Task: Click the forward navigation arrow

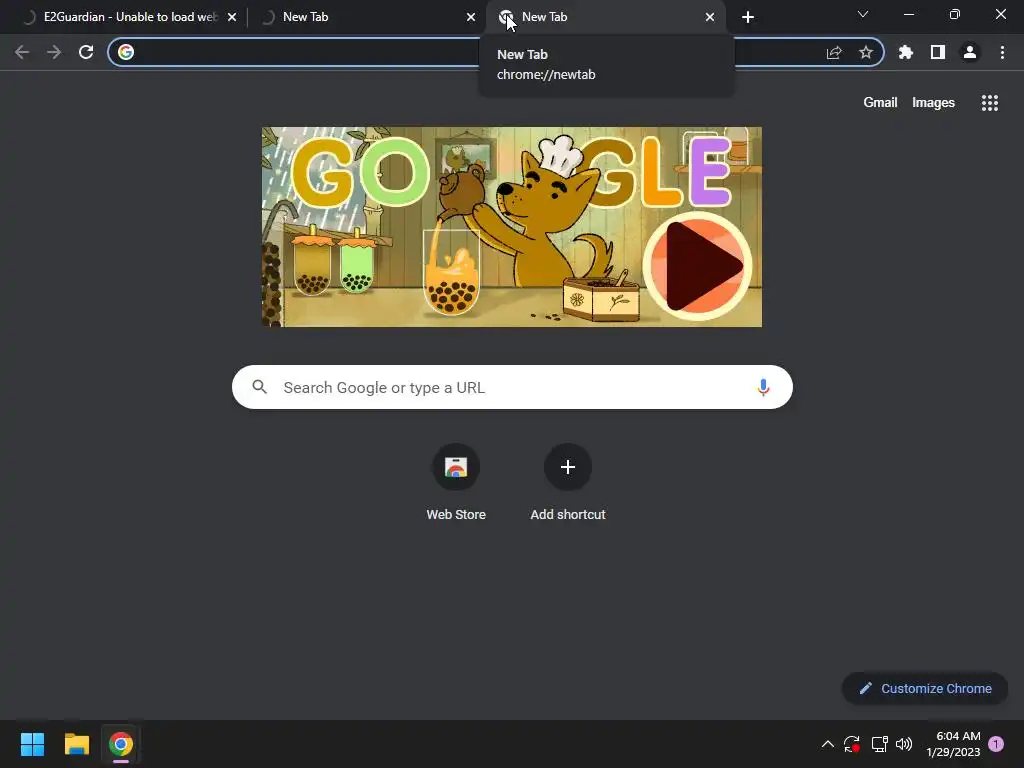Action: [x=54, y=52]
